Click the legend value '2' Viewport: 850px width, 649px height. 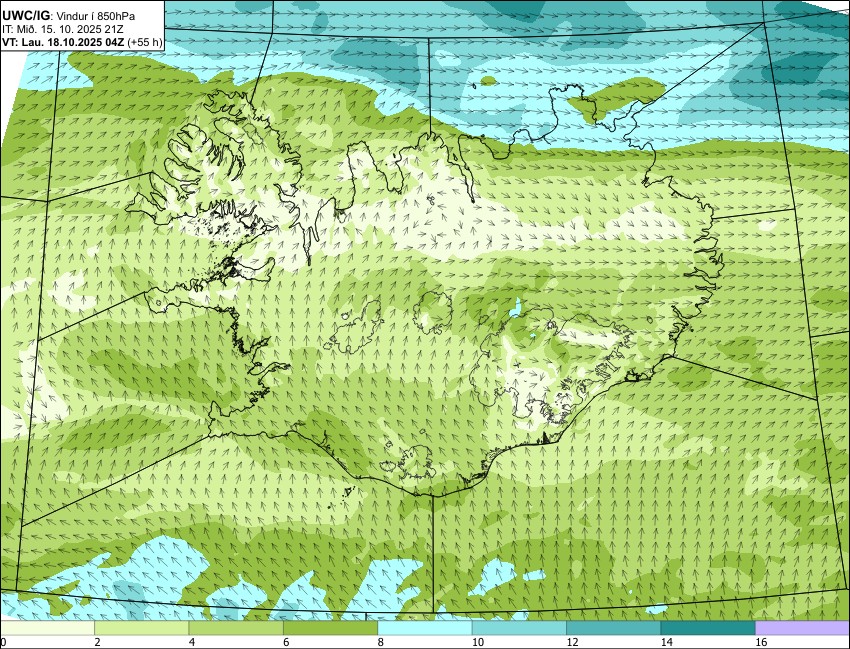pyautogui.click(x=97, y=642)
